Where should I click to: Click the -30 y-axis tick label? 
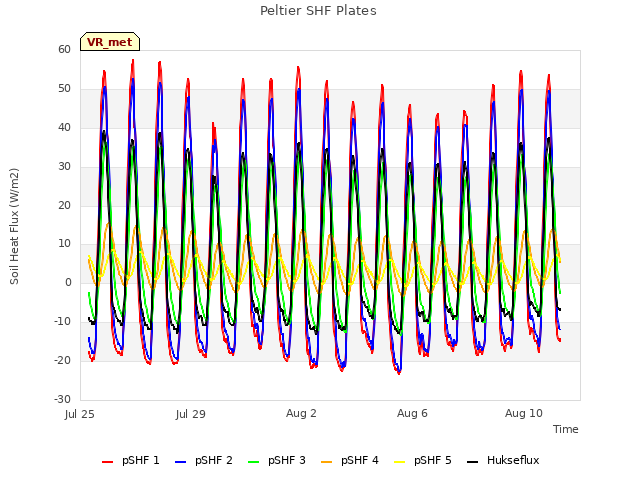click(x=62, y=399)
